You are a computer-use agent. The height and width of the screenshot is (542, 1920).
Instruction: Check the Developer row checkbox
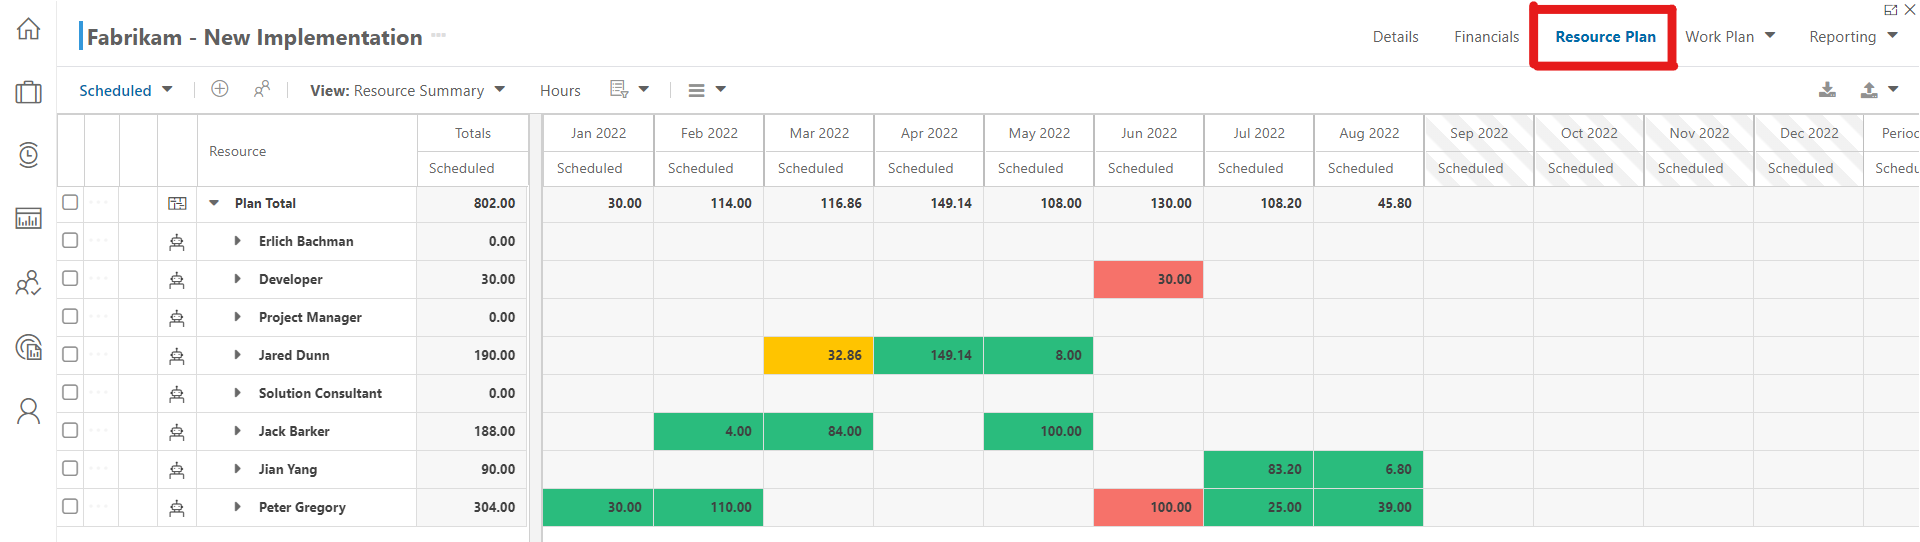click(x=70, y=278)
